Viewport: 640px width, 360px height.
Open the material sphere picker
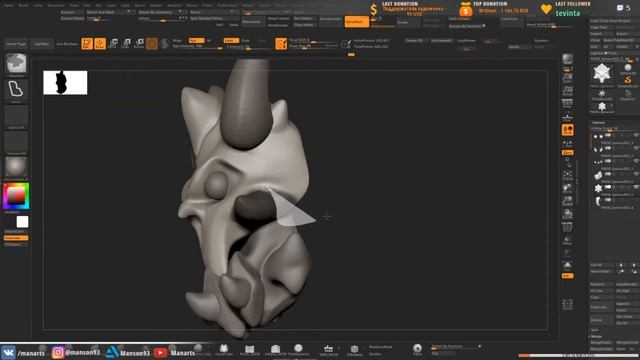16,168
